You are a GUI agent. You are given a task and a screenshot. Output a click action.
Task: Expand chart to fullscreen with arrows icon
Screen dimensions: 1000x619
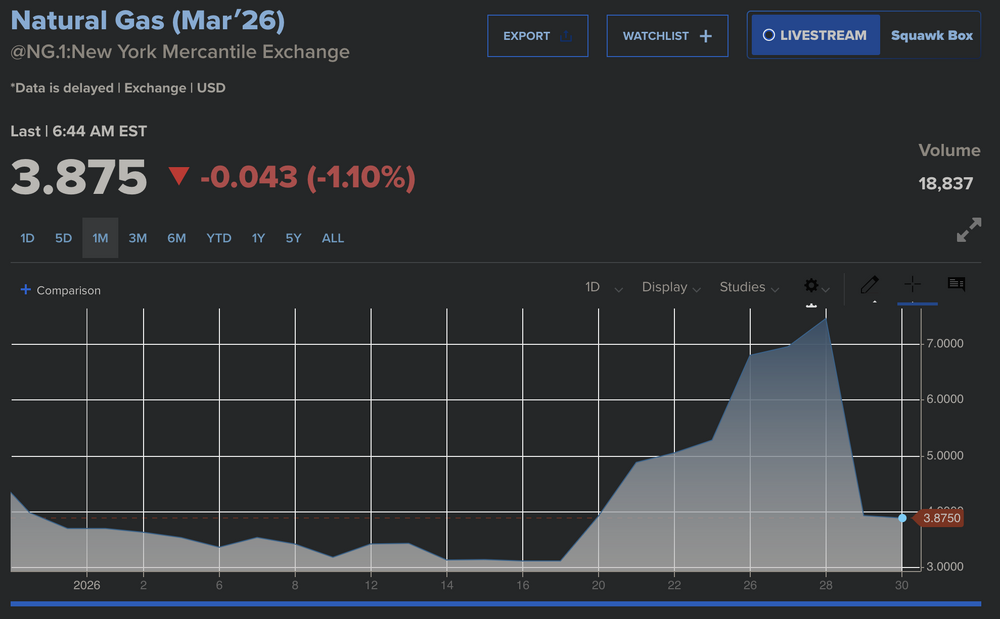968,230
